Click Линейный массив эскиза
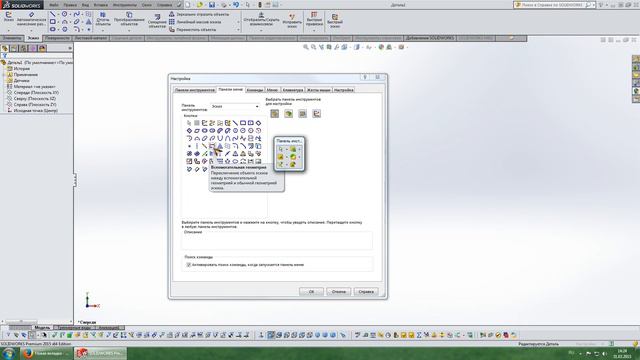 coord(195,22)
